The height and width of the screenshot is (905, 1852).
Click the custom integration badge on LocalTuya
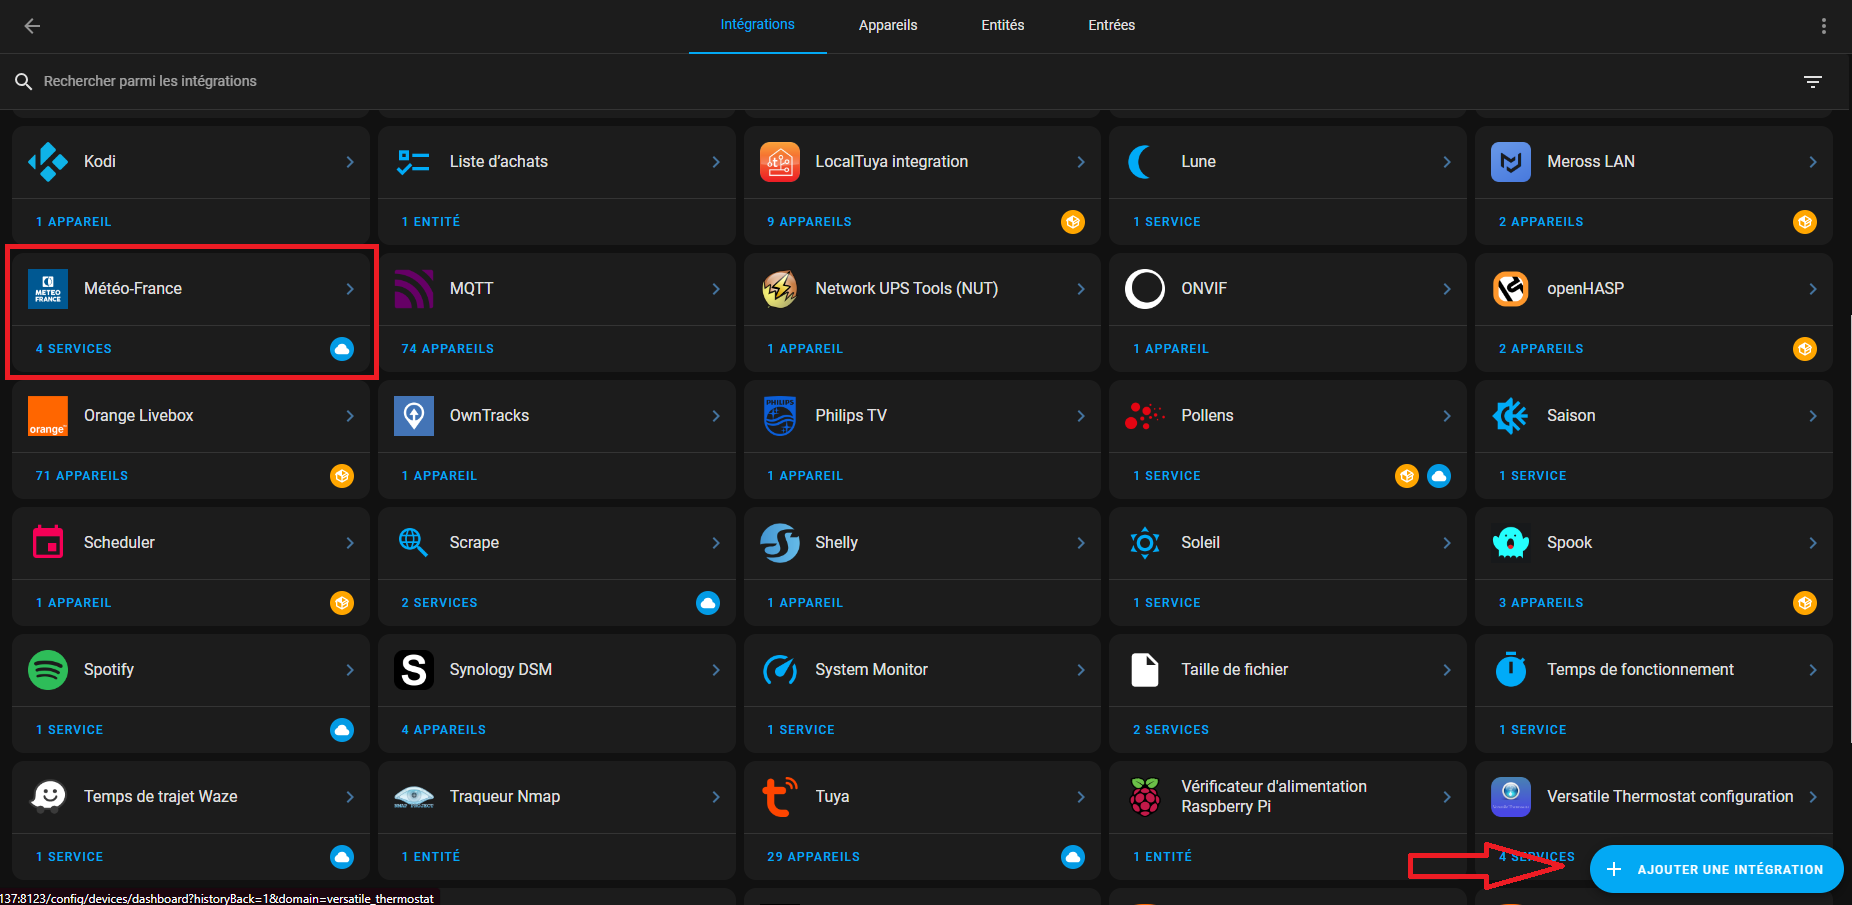(1073, 222)
